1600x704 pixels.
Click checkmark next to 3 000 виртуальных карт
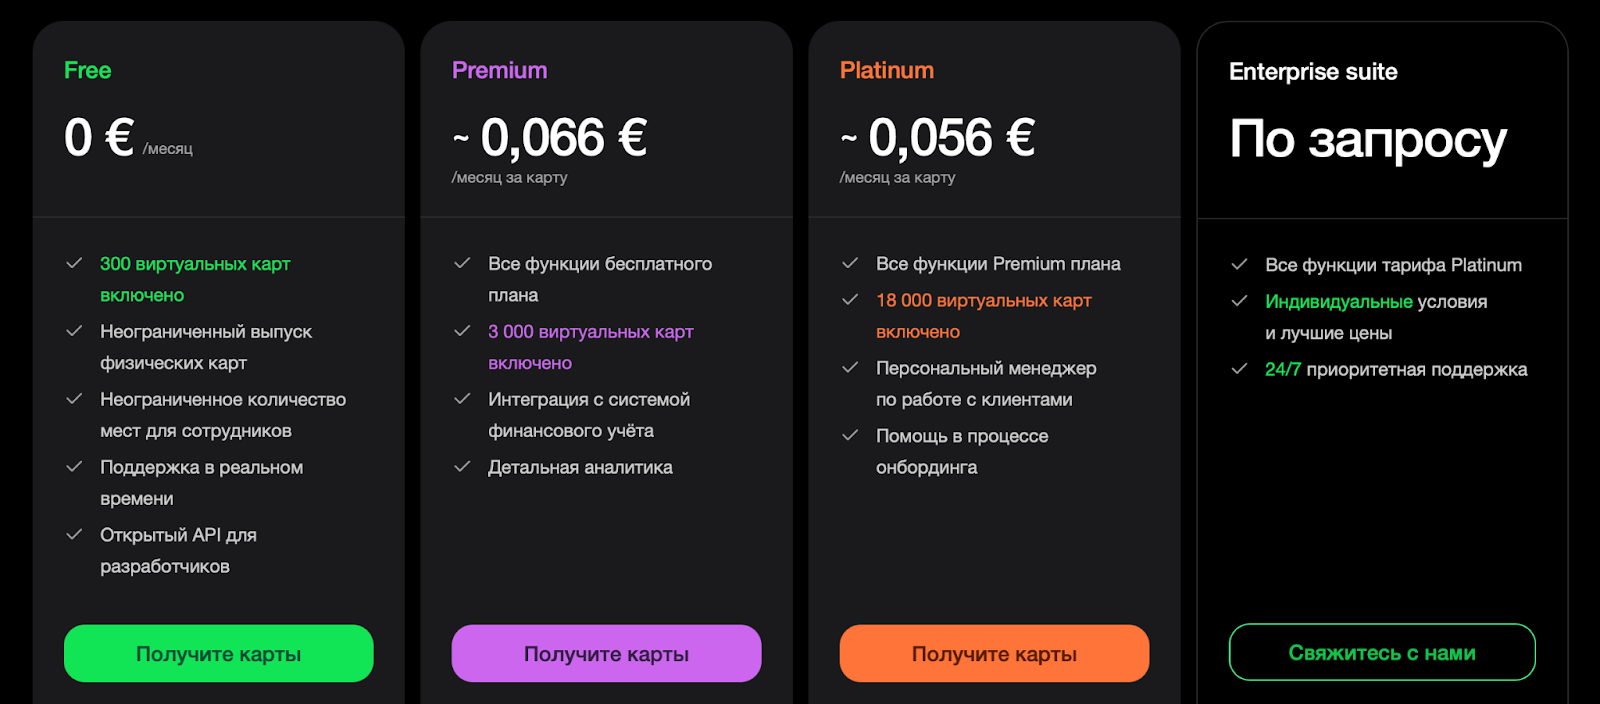462,330
